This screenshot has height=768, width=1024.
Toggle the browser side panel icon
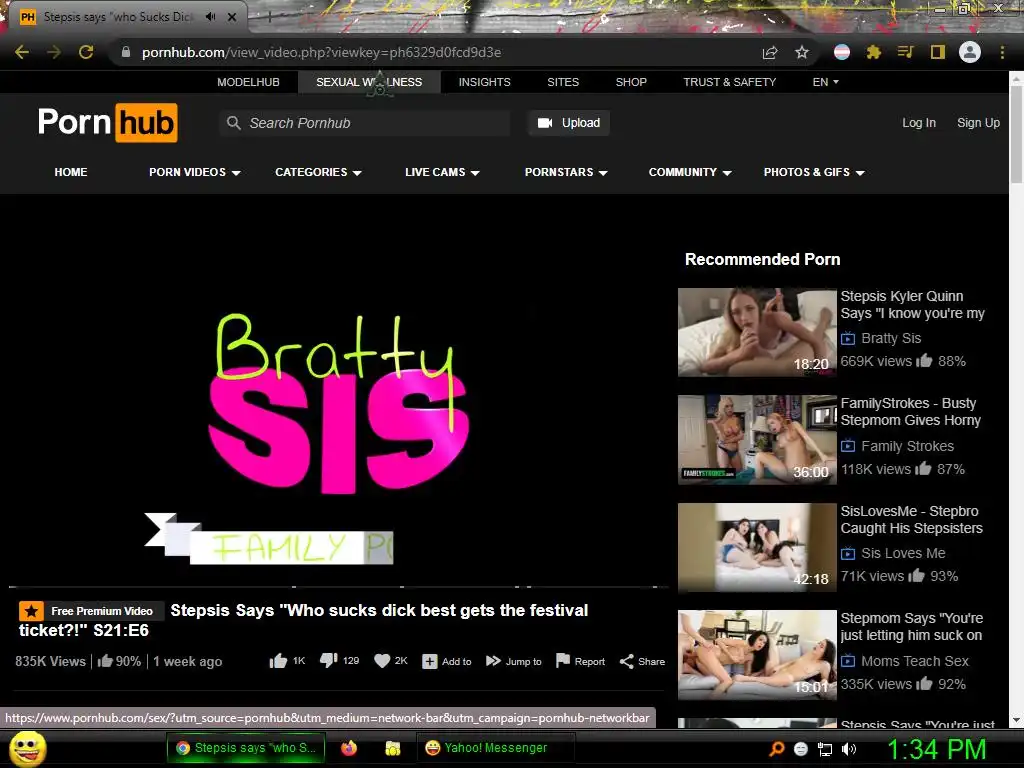[938, 52]
